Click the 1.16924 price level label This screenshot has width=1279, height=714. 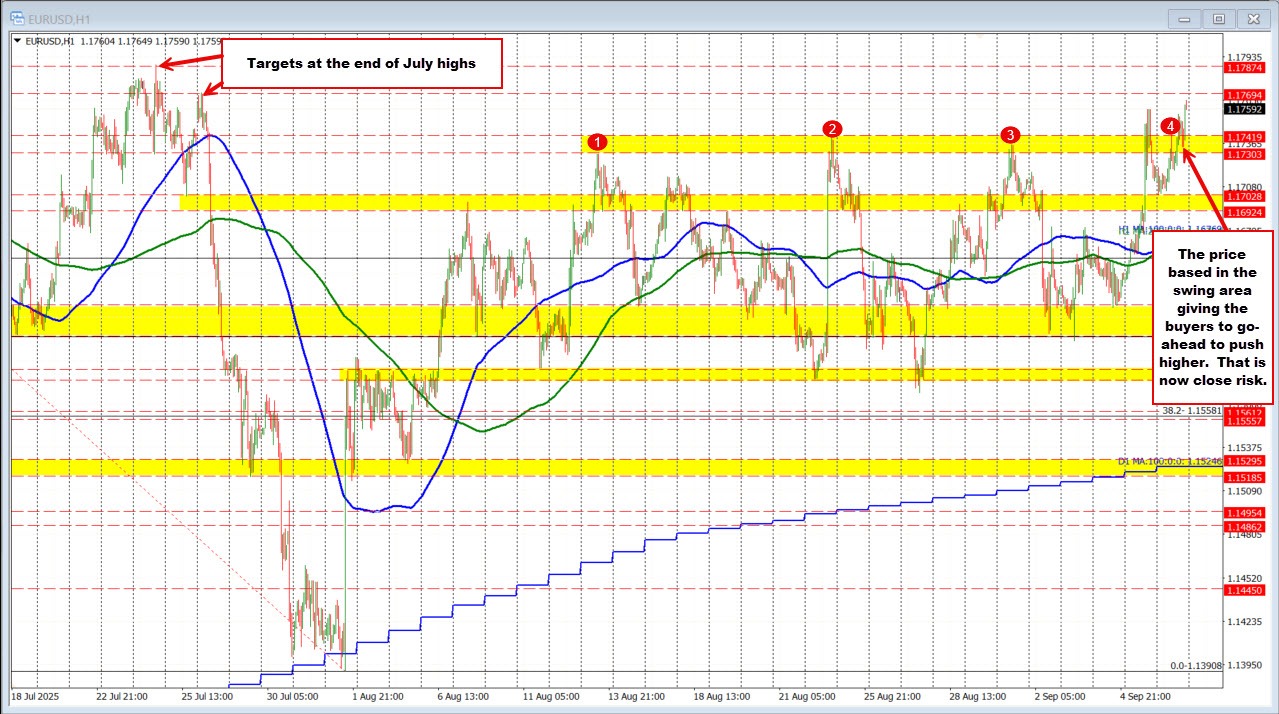pyautogui.click(x=1246, y=212)
